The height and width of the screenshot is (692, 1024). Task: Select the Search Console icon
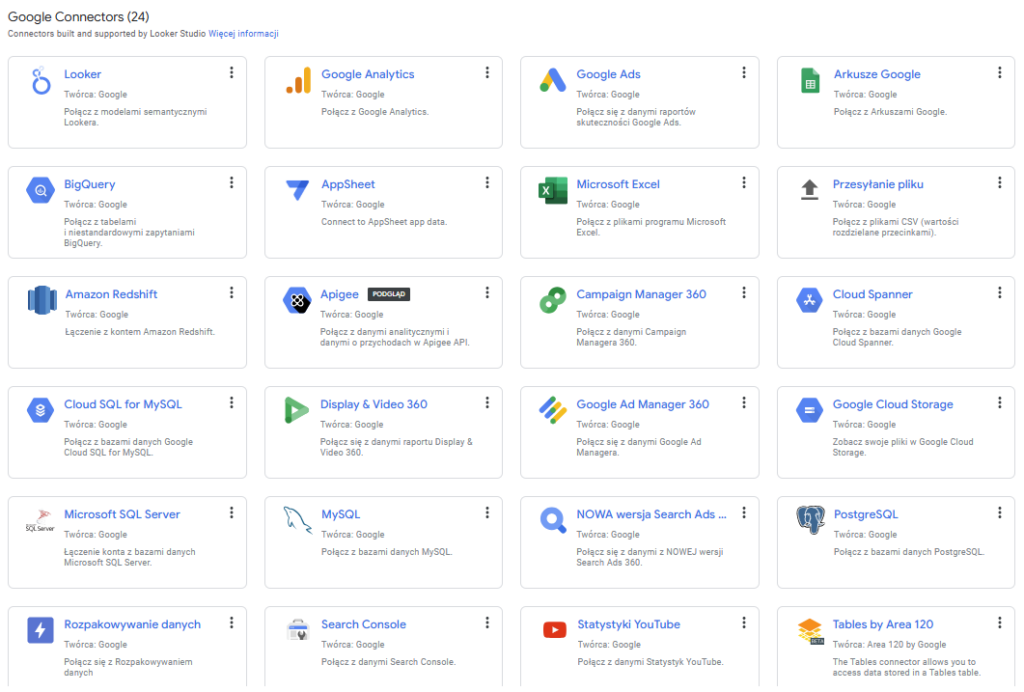pos(297,631)
